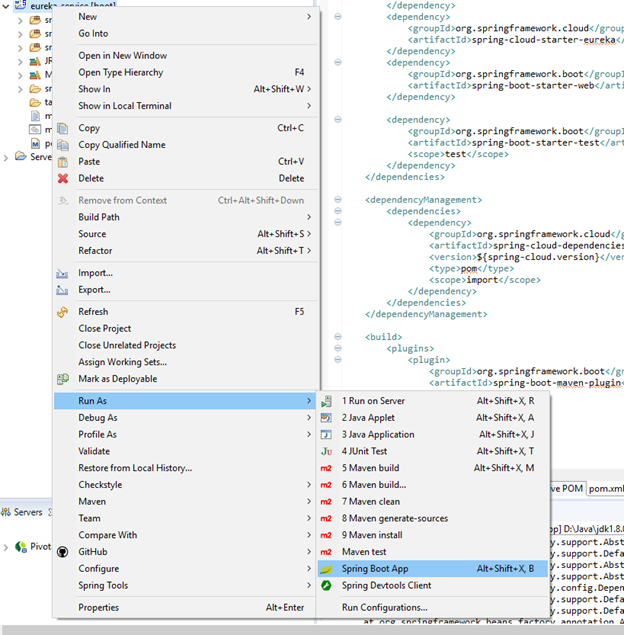Click the Paste clipboard icon

tap(63, 162)
